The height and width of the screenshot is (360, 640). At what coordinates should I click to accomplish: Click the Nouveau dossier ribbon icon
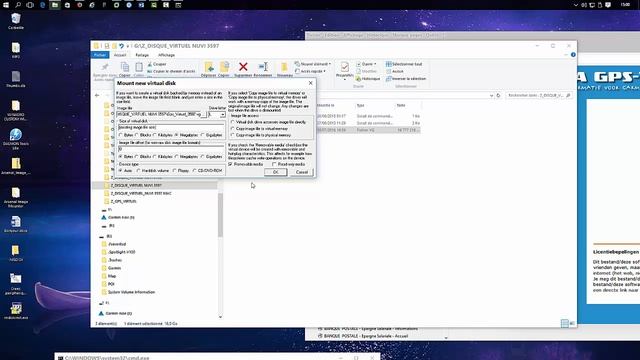click(x=284, y=67)
